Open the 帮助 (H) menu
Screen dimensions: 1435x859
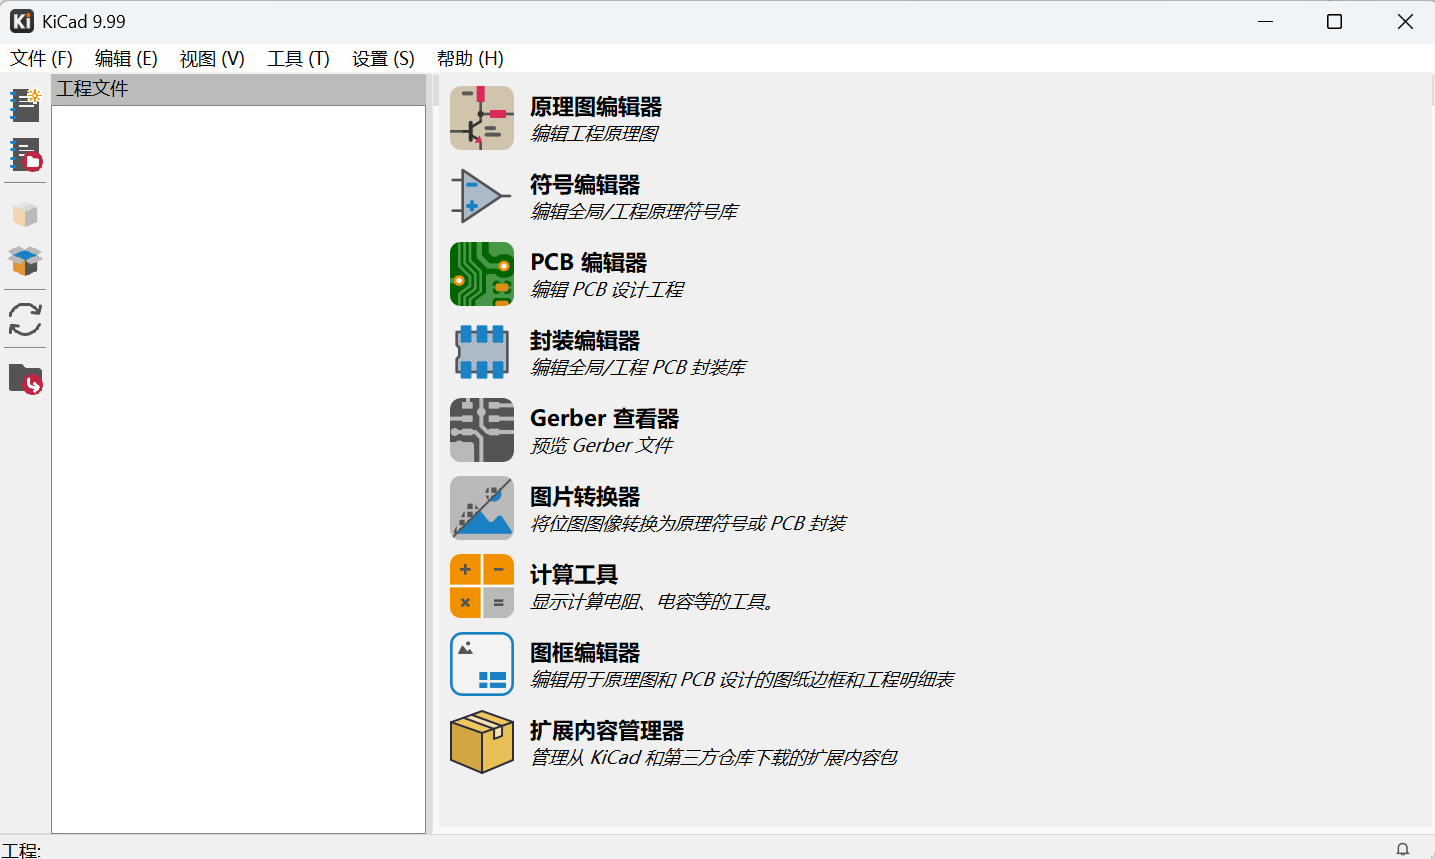point(470,59)
